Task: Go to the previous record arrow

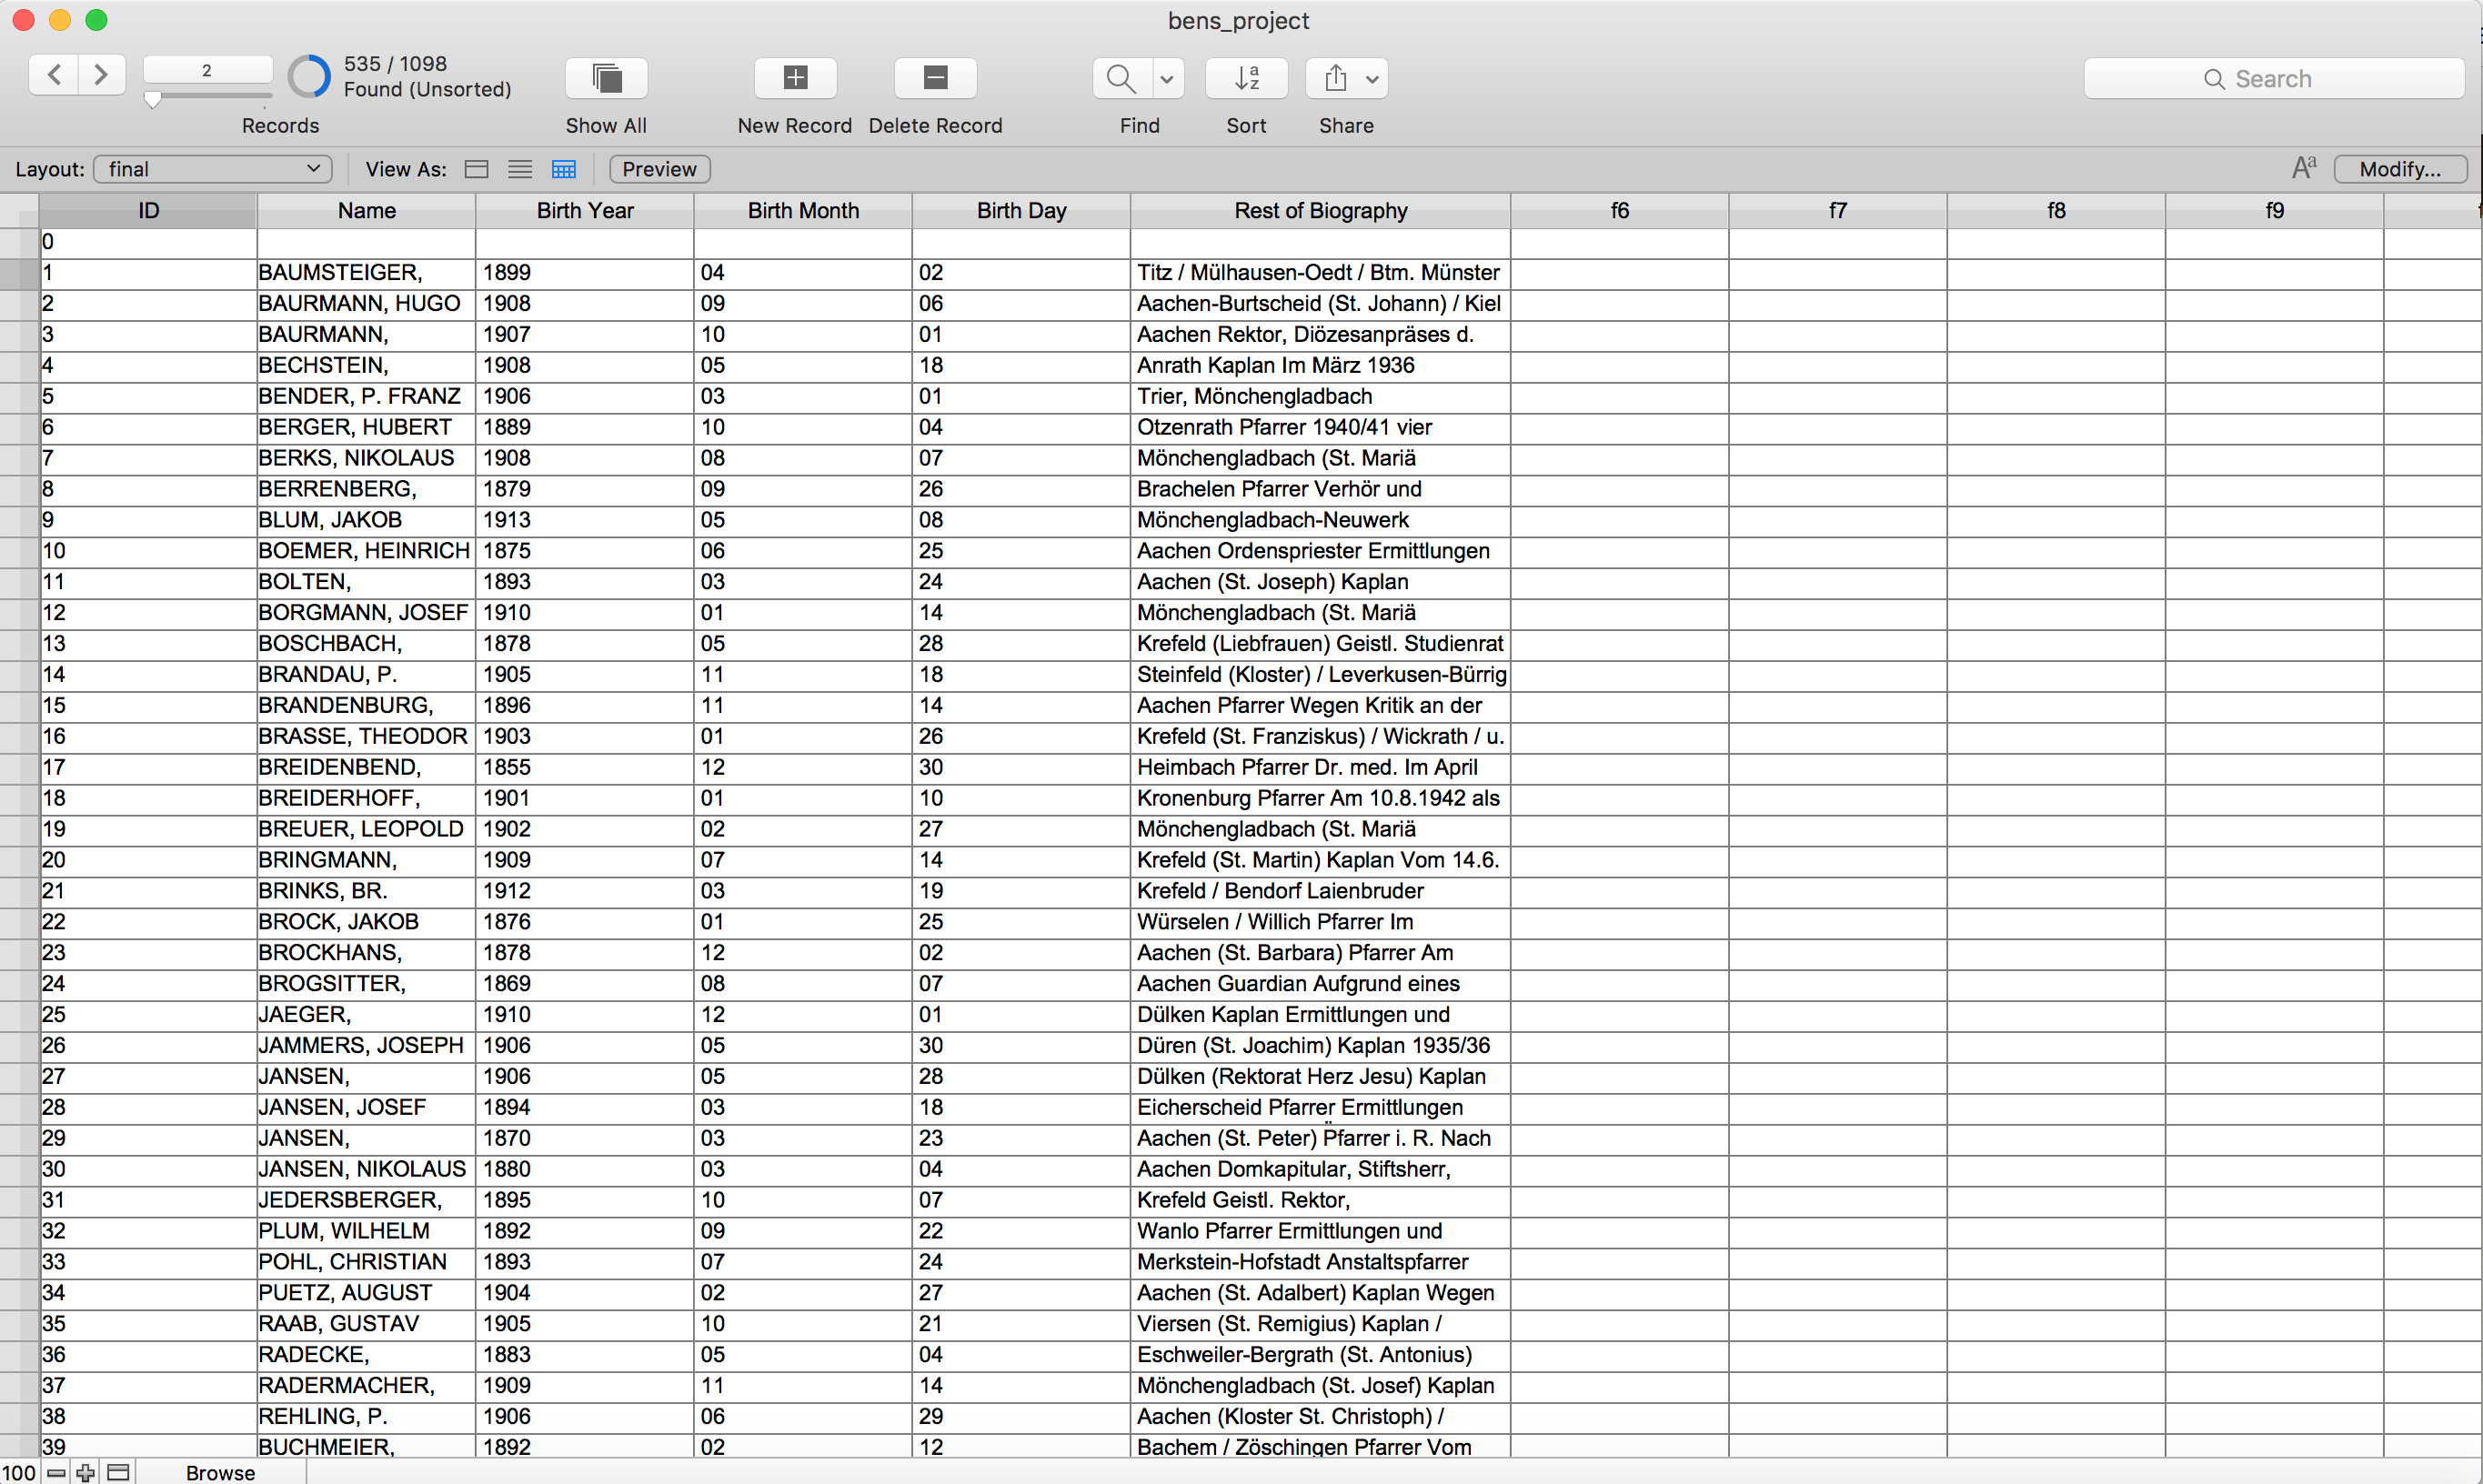Action: pos(55,75)
